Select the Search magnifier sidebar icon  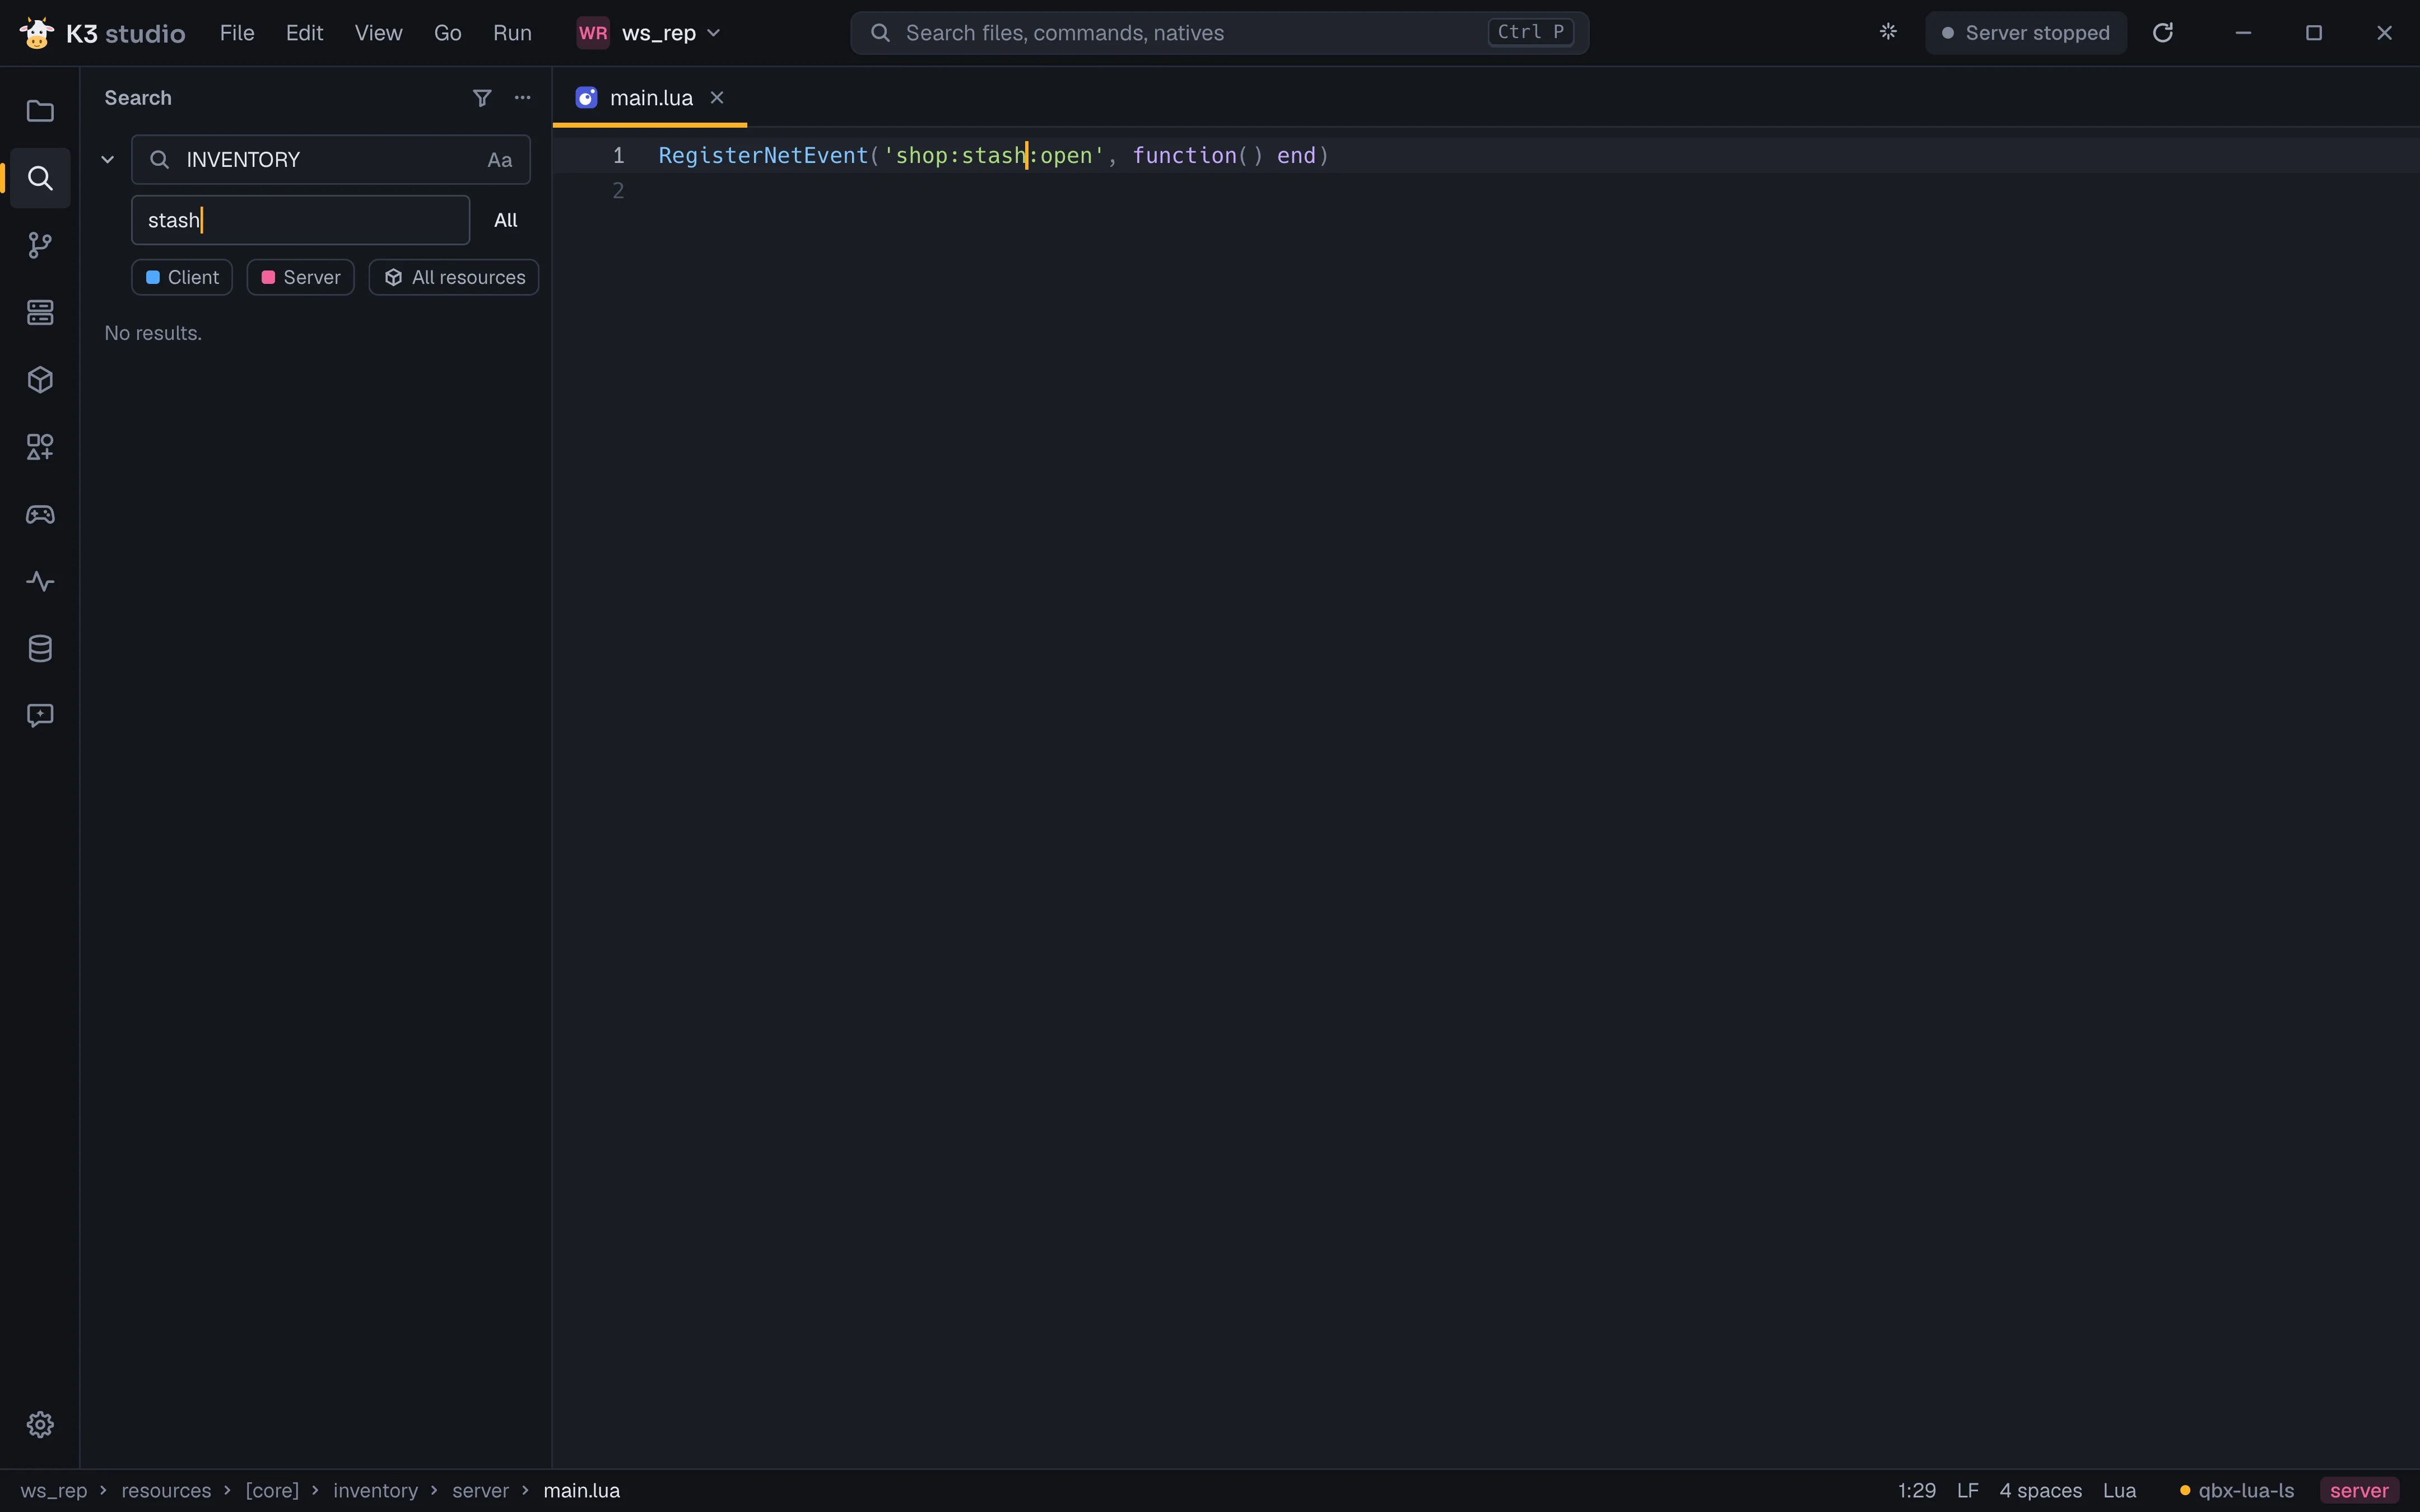[x=40, y=178]
